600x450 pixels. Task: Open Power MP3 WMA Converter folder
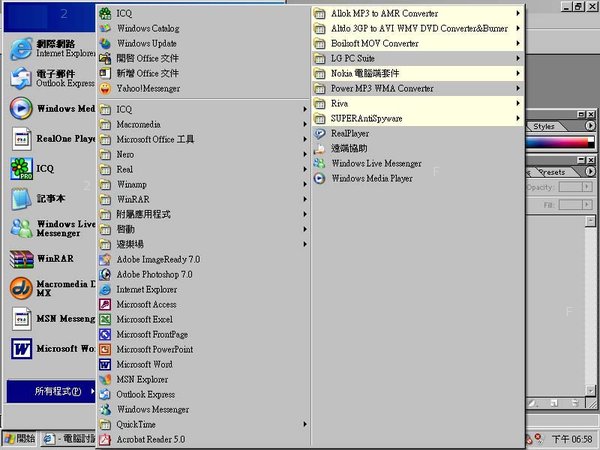[x=417, y=88]
